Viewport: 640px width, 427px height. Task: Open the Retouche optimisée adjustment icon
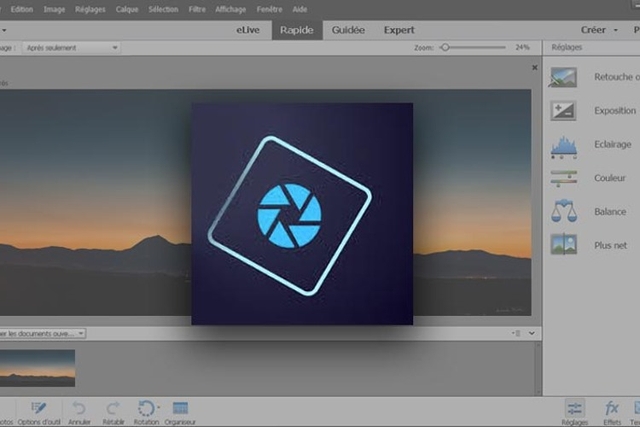pyautogui.click(x=563, y=77)
